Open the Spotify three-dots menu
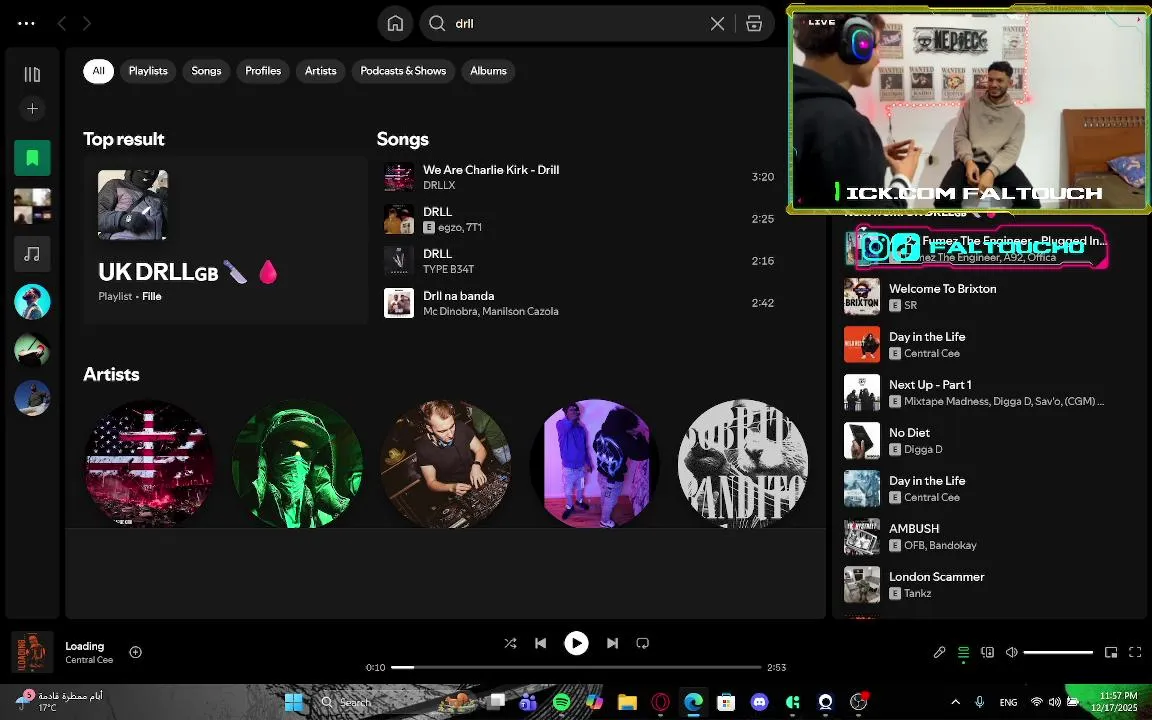This screenshot has height=720, width=1152. click(x=26, y=24)
